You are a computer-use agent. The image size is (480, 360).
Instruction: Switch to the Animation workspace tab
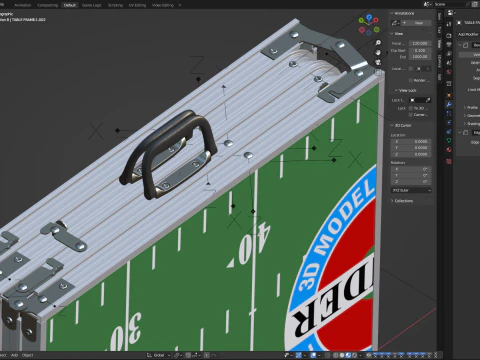[x=23, y=5]
